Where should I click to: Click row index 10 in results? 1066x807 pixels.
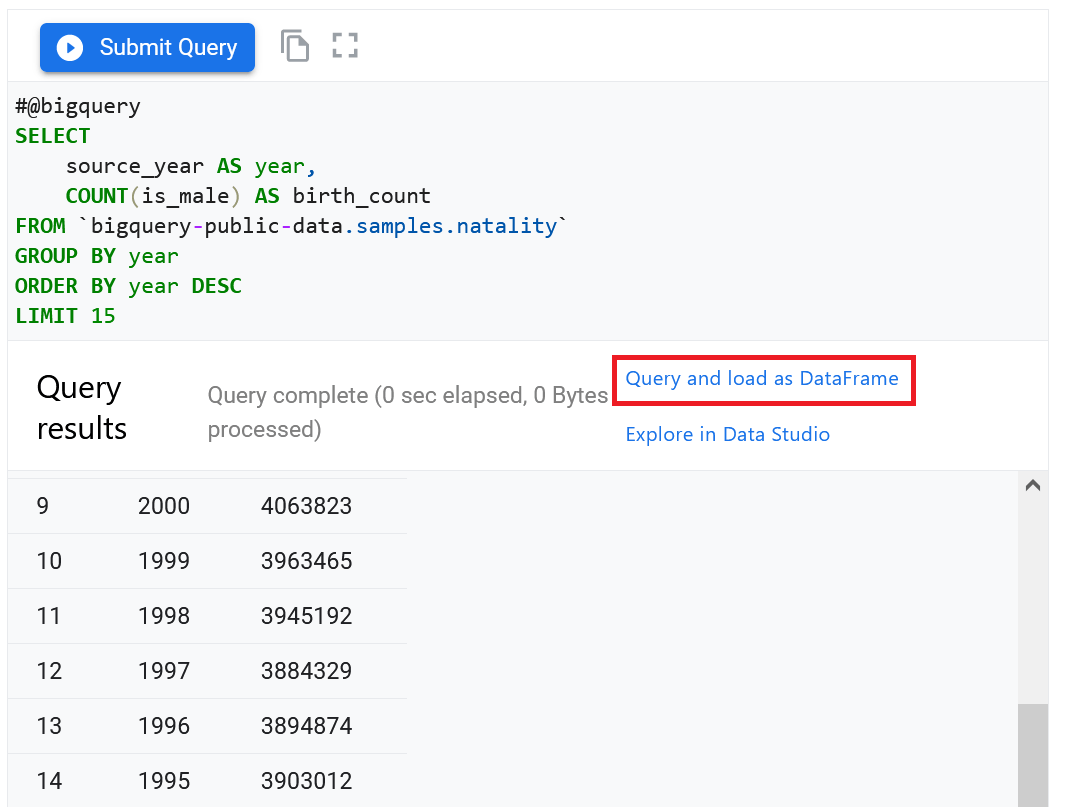49,561
